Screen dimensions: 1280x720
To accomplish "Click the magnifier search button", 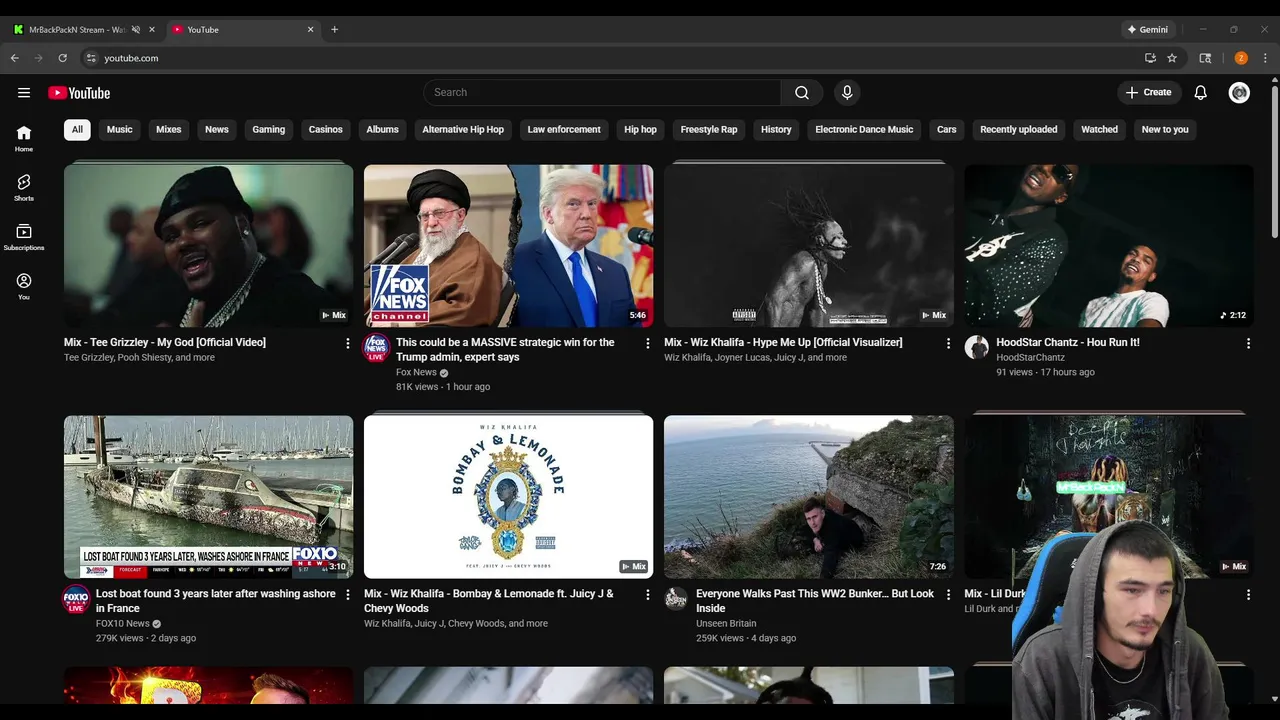I will (x=802, y=93).
